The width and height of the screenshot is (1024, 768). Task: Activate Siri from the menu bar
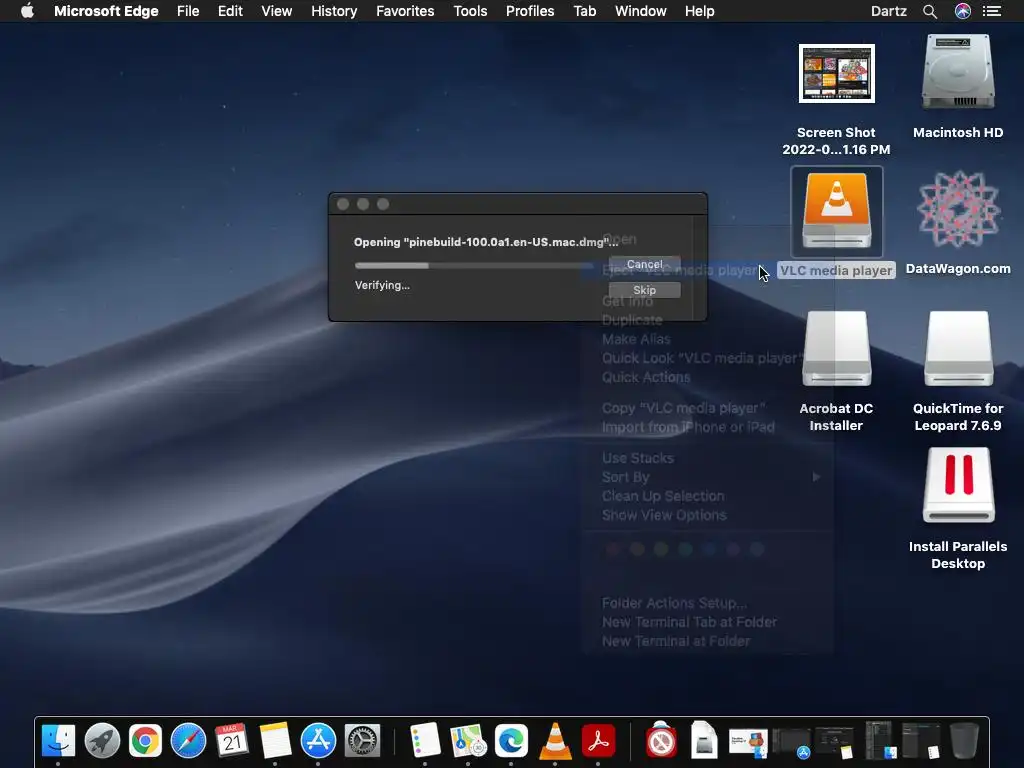pyautogui.click(x=963, y=11)
